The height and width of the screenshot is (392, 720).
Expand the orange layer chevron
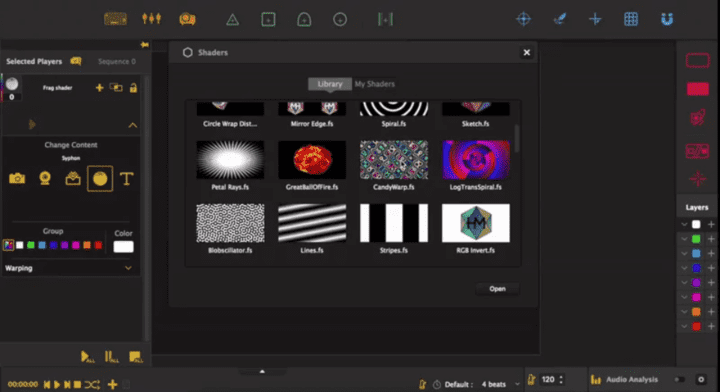click(684, 312)
